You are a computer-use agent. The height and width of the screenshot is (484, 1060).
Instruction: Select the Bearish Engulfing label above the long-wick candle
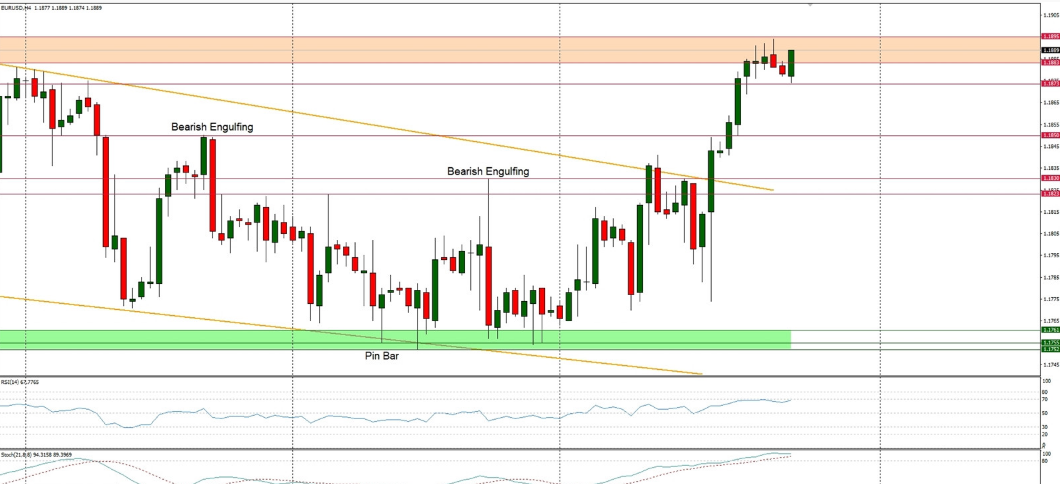[x=487, y=171]
